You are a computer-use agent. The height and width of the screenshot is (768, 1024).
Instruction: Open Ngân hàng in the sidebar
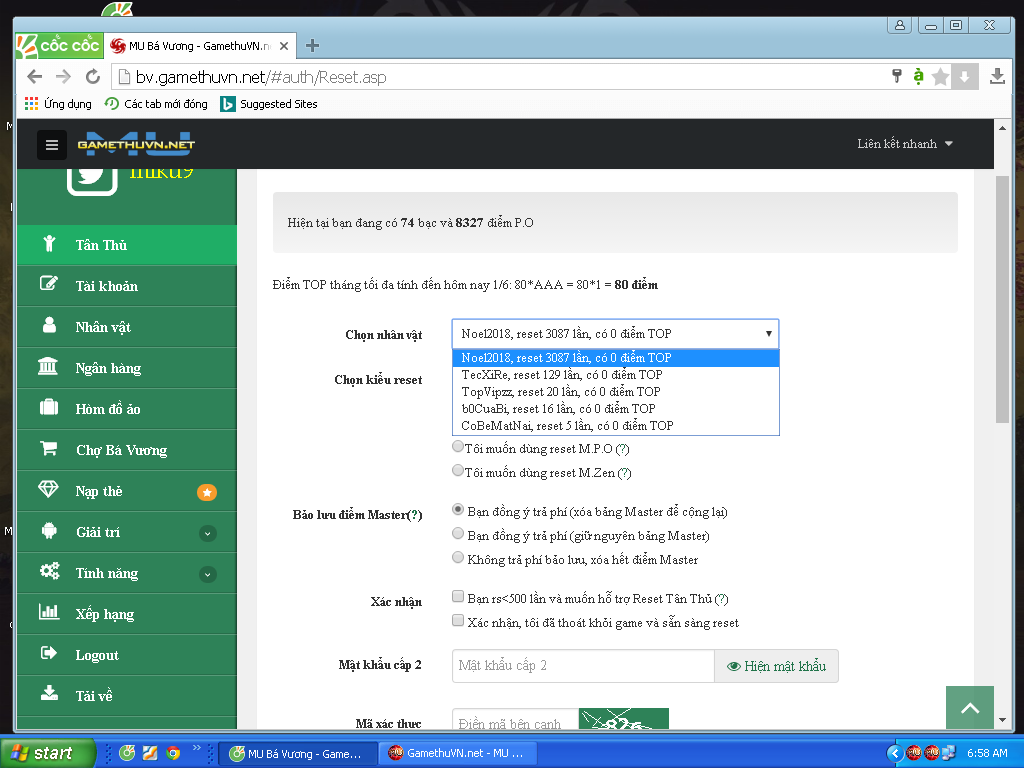pos(127,368)
